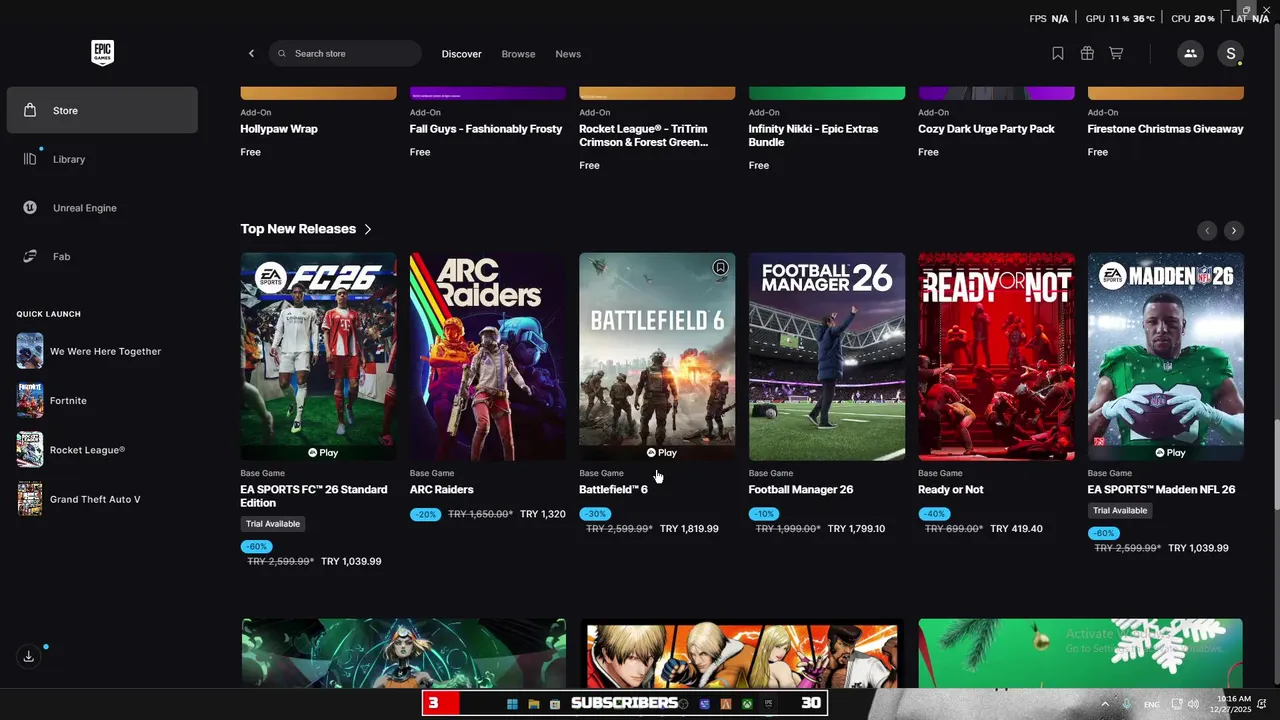Click the Search store field
This screenshot has width=1280, height=720.
[x=345, y=53]
